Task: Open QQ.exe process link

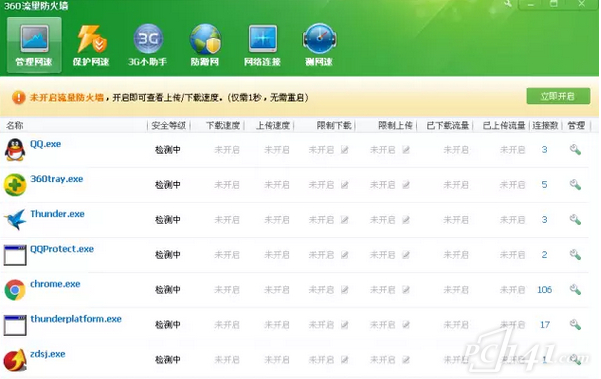Action: point(46,144)
